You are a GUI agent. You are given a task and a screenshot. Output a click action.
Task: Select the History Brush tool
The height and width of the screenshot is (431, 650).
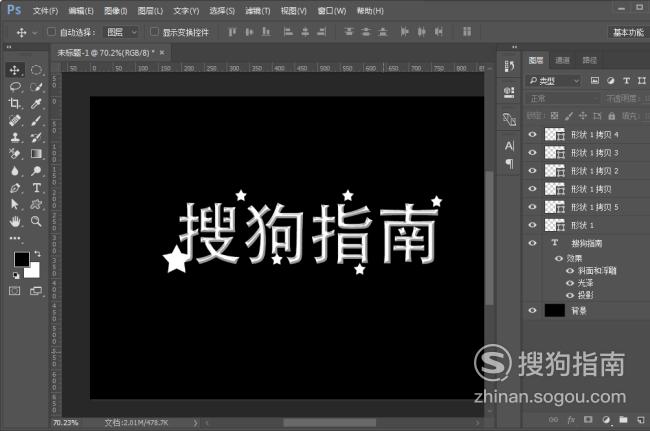tap(36, 137)
